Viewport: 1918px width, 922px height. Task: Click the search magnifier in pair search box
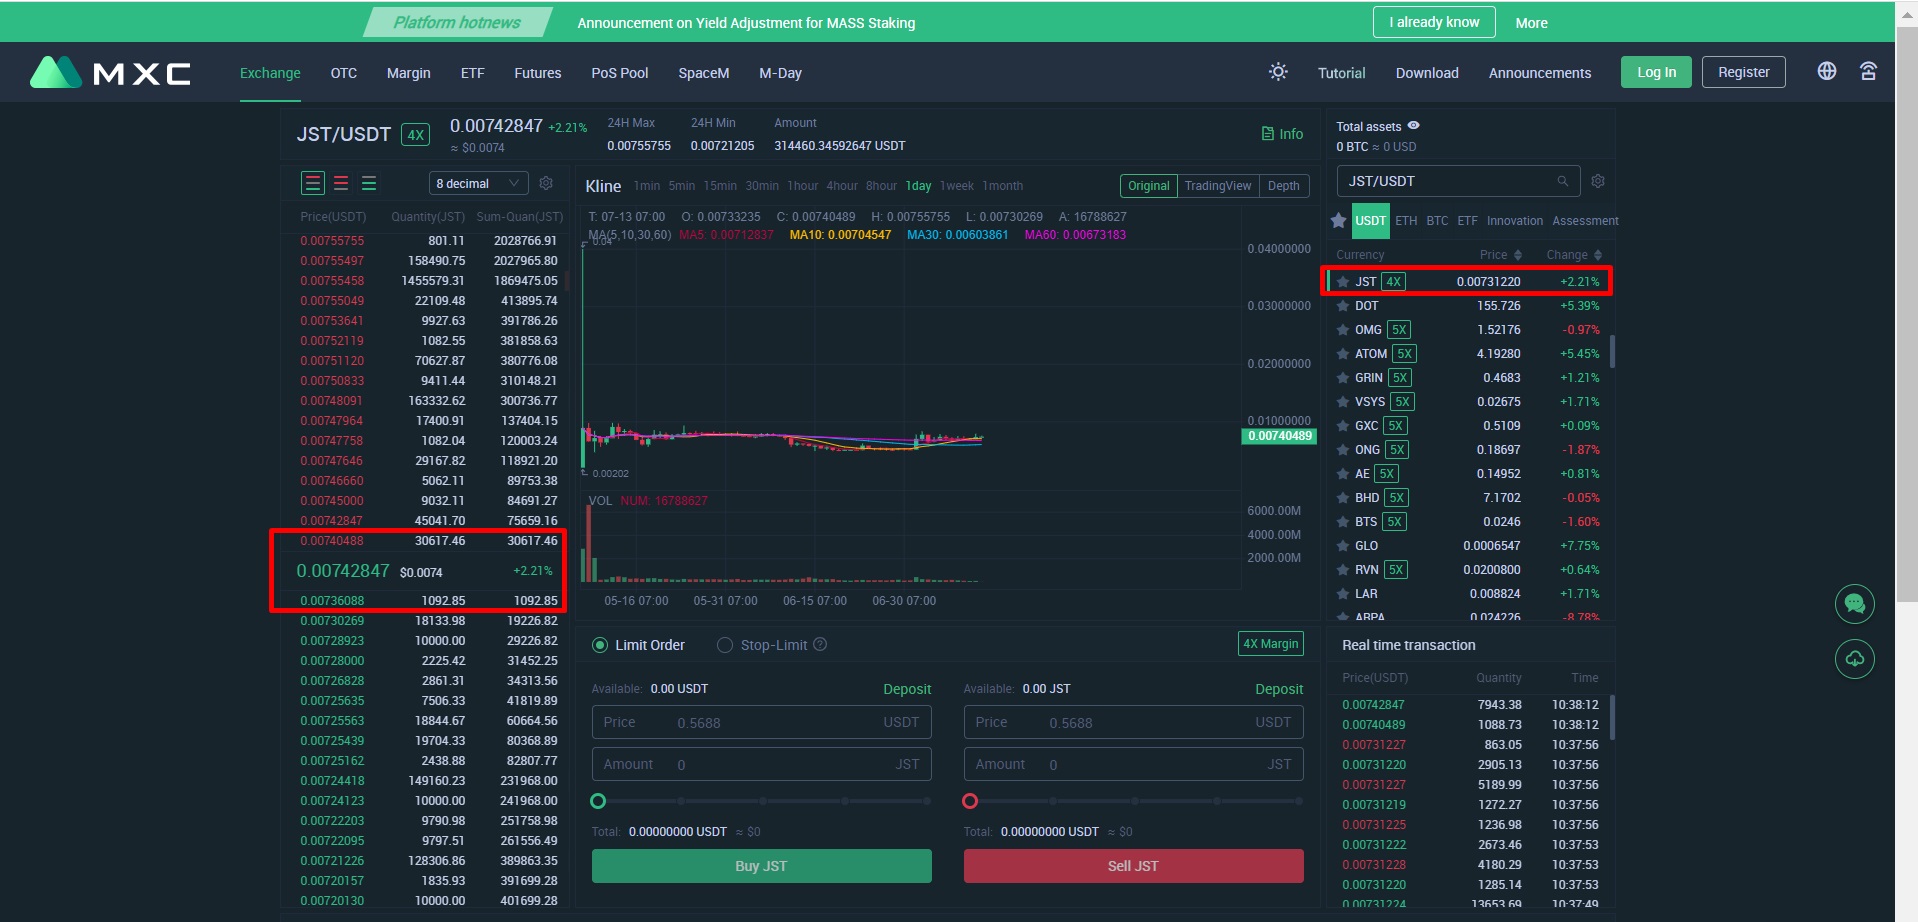tap(1562, 181)
